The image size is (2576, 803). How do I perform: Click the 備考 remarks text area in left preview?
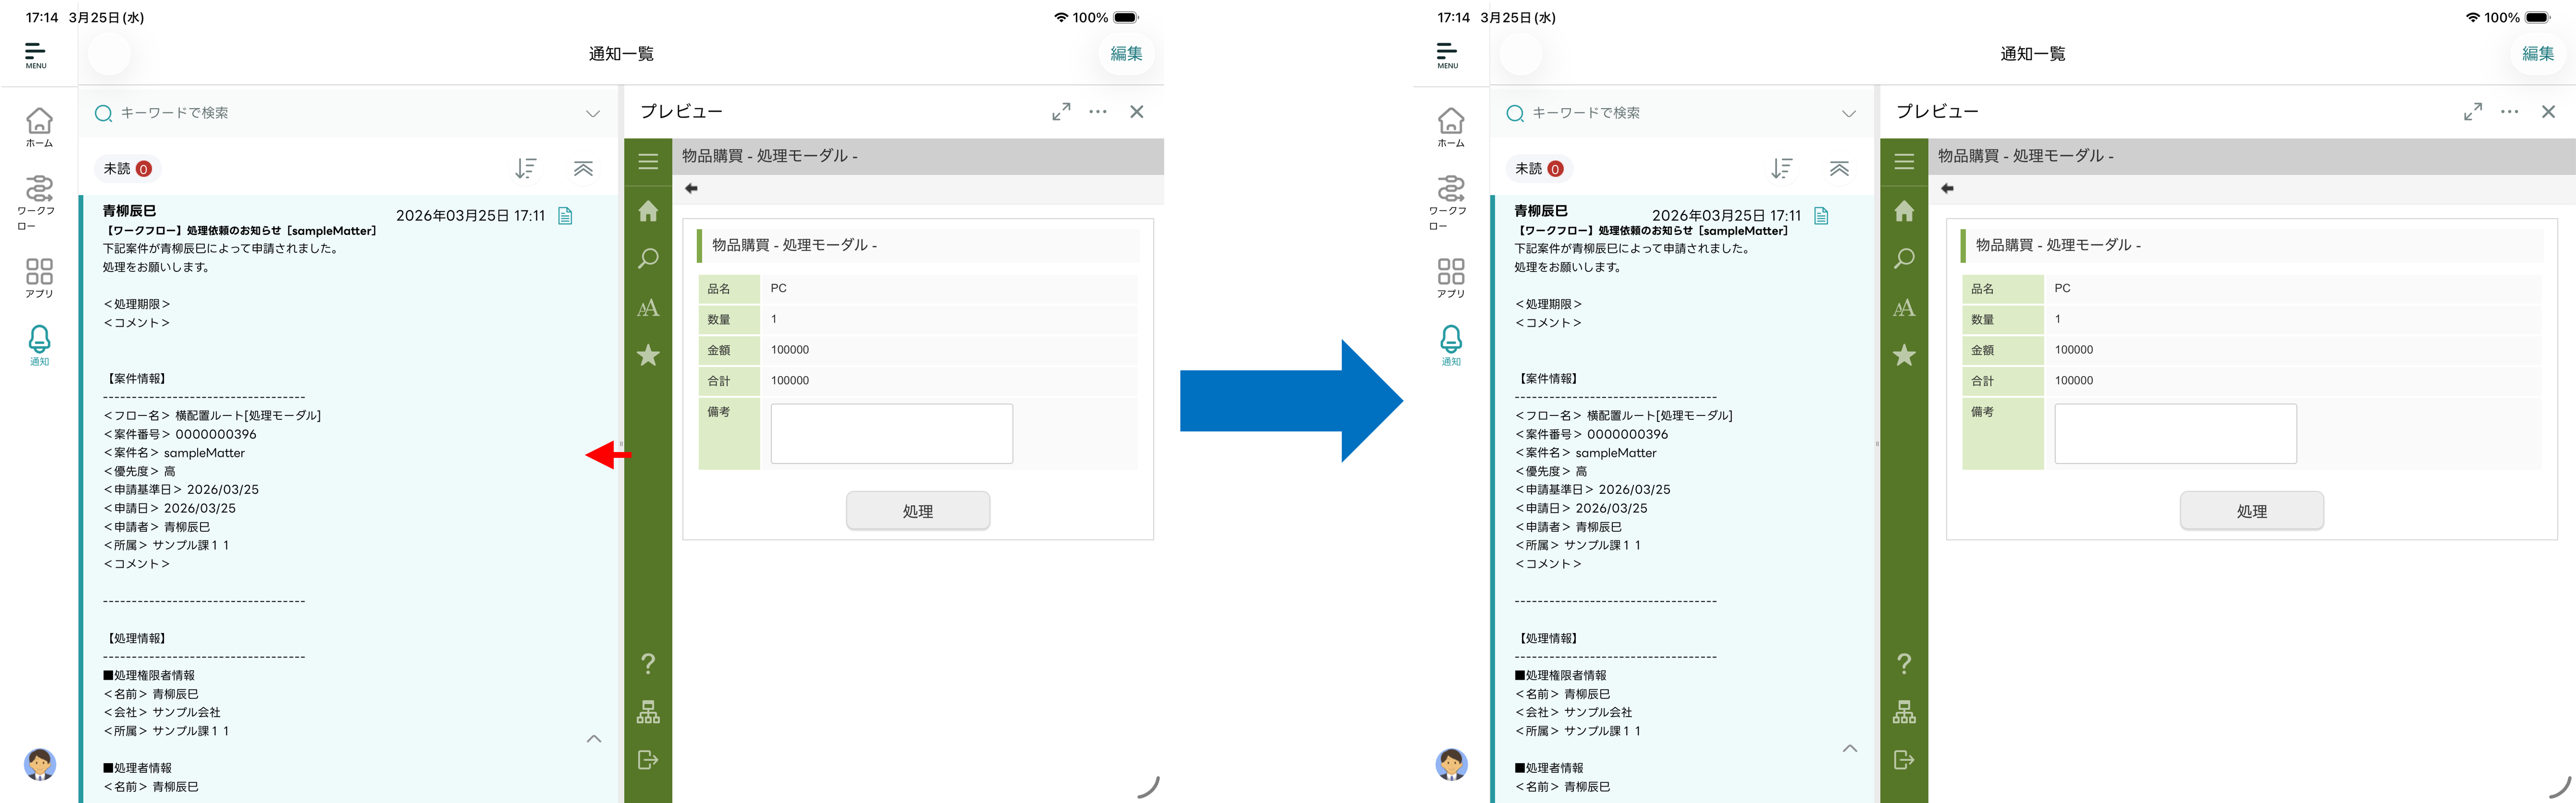pos(891,434)
